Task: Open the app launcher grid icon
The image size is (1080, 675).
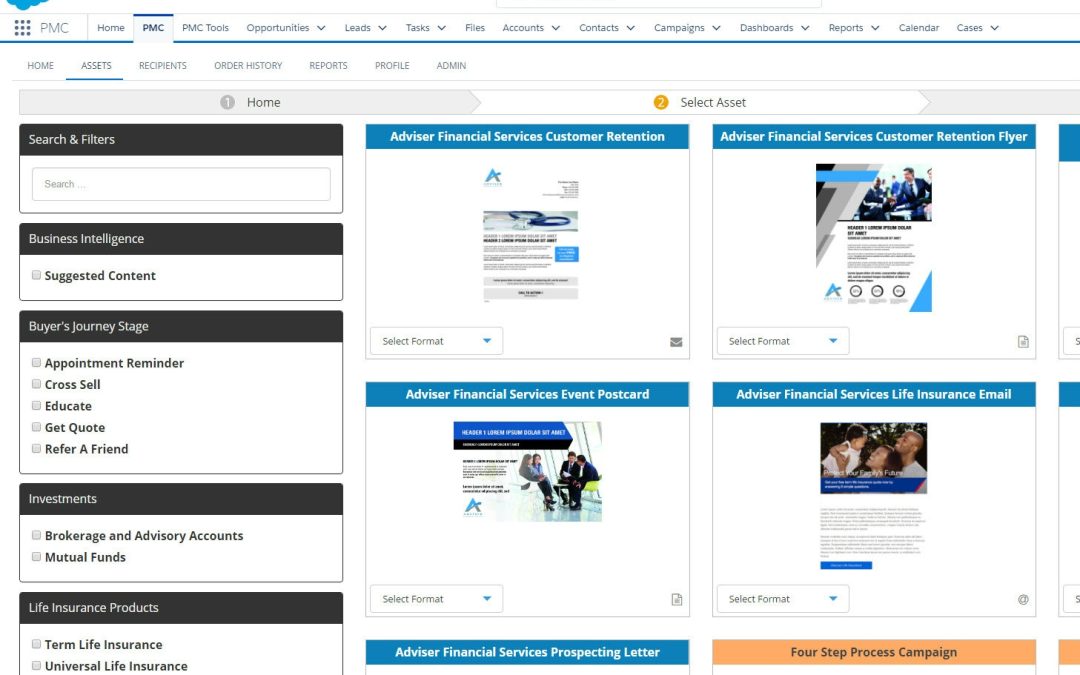Action: 22,28
